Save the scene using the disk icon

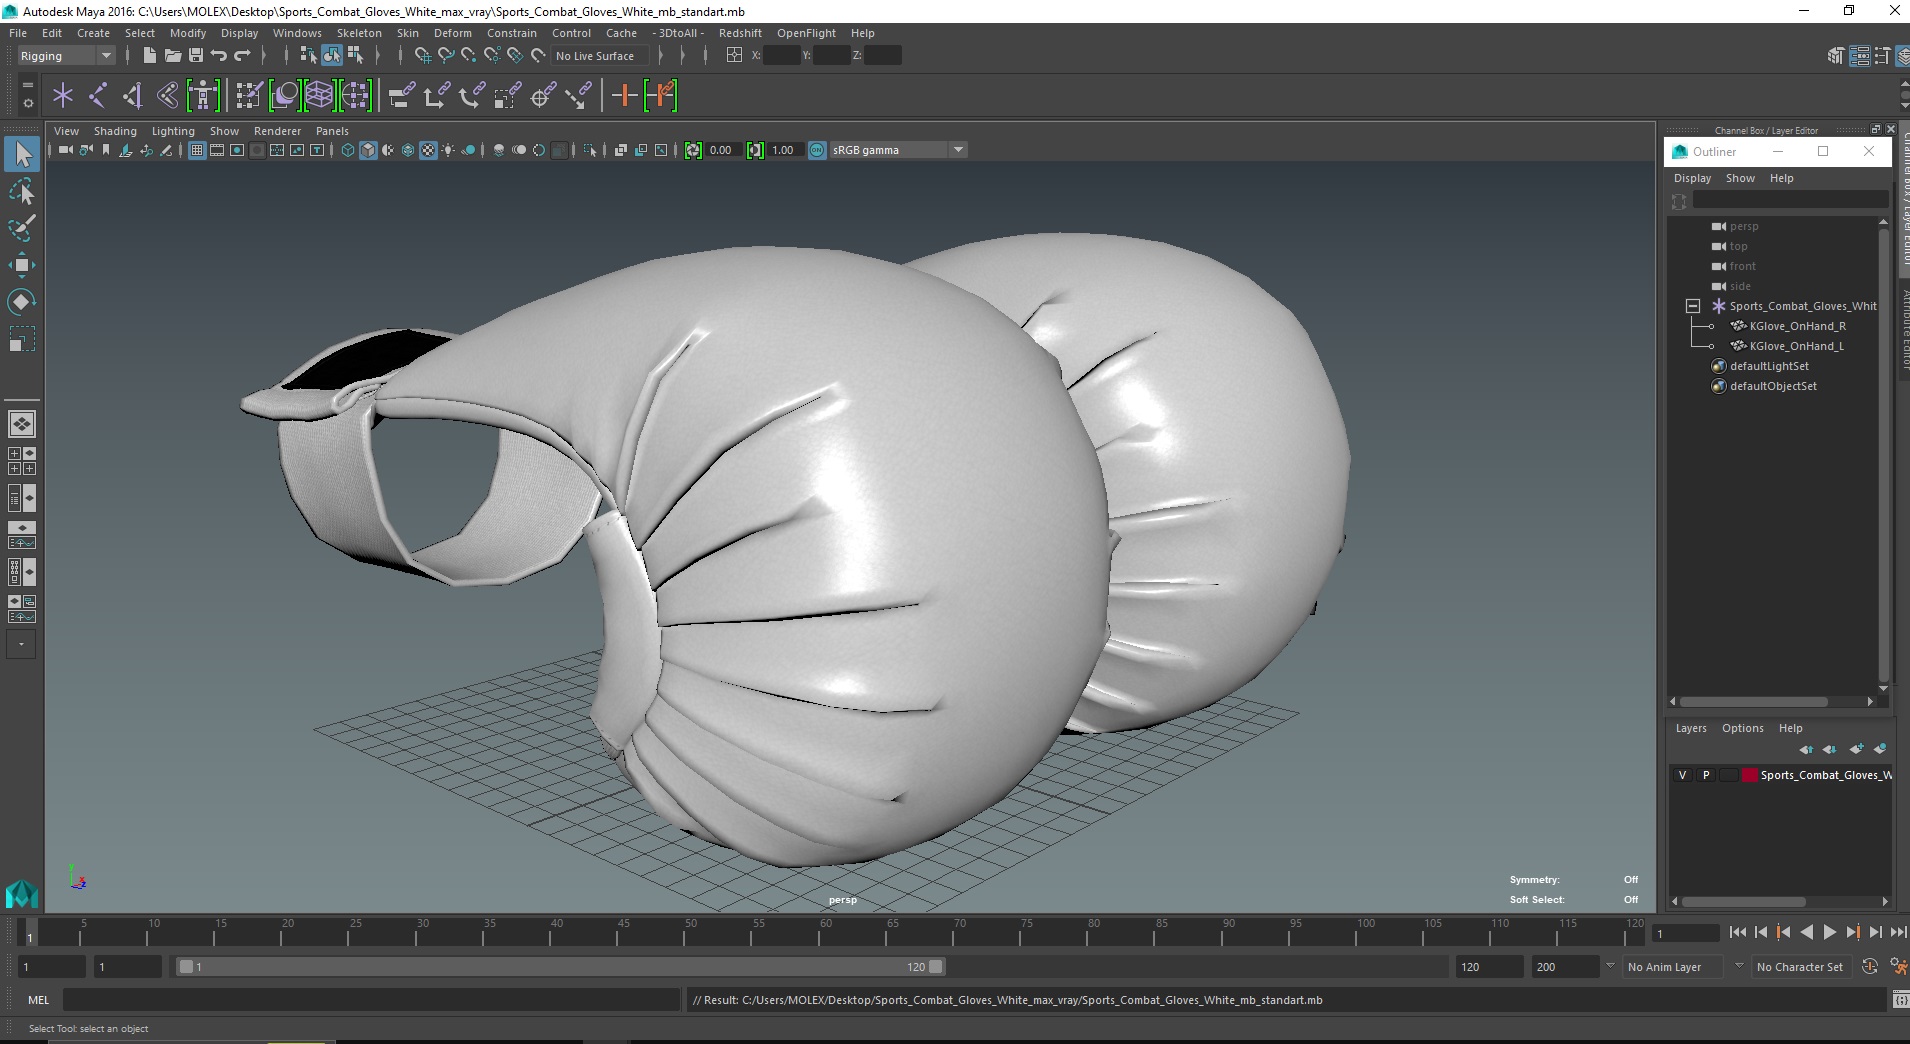click(196, 56)
